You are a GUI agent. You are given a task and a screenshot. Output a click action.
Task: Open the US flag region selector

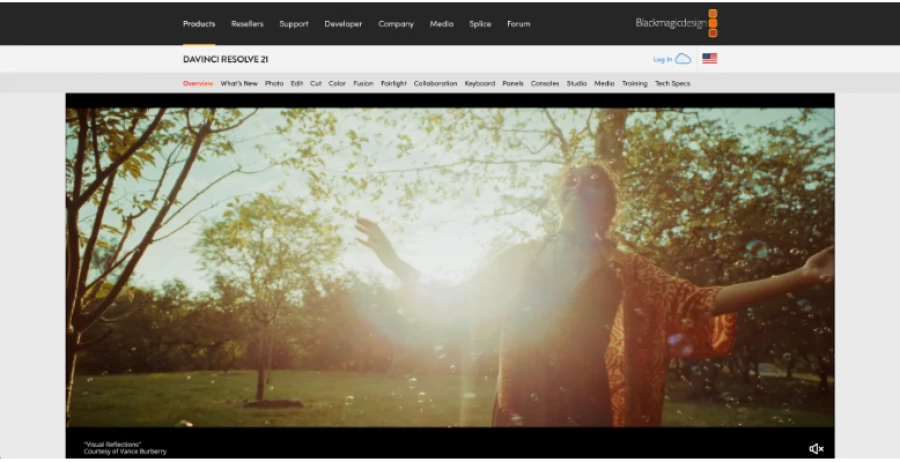coord(709,59)
